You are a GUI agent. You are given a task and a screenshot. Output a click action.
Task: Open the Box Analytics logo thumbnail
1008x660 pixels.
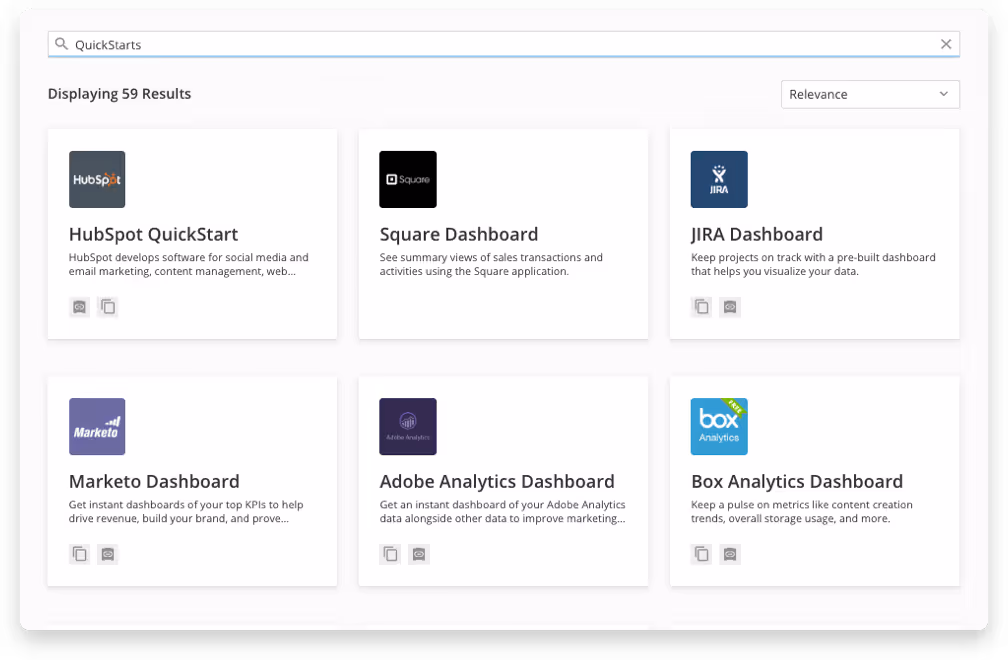(719, 426)
